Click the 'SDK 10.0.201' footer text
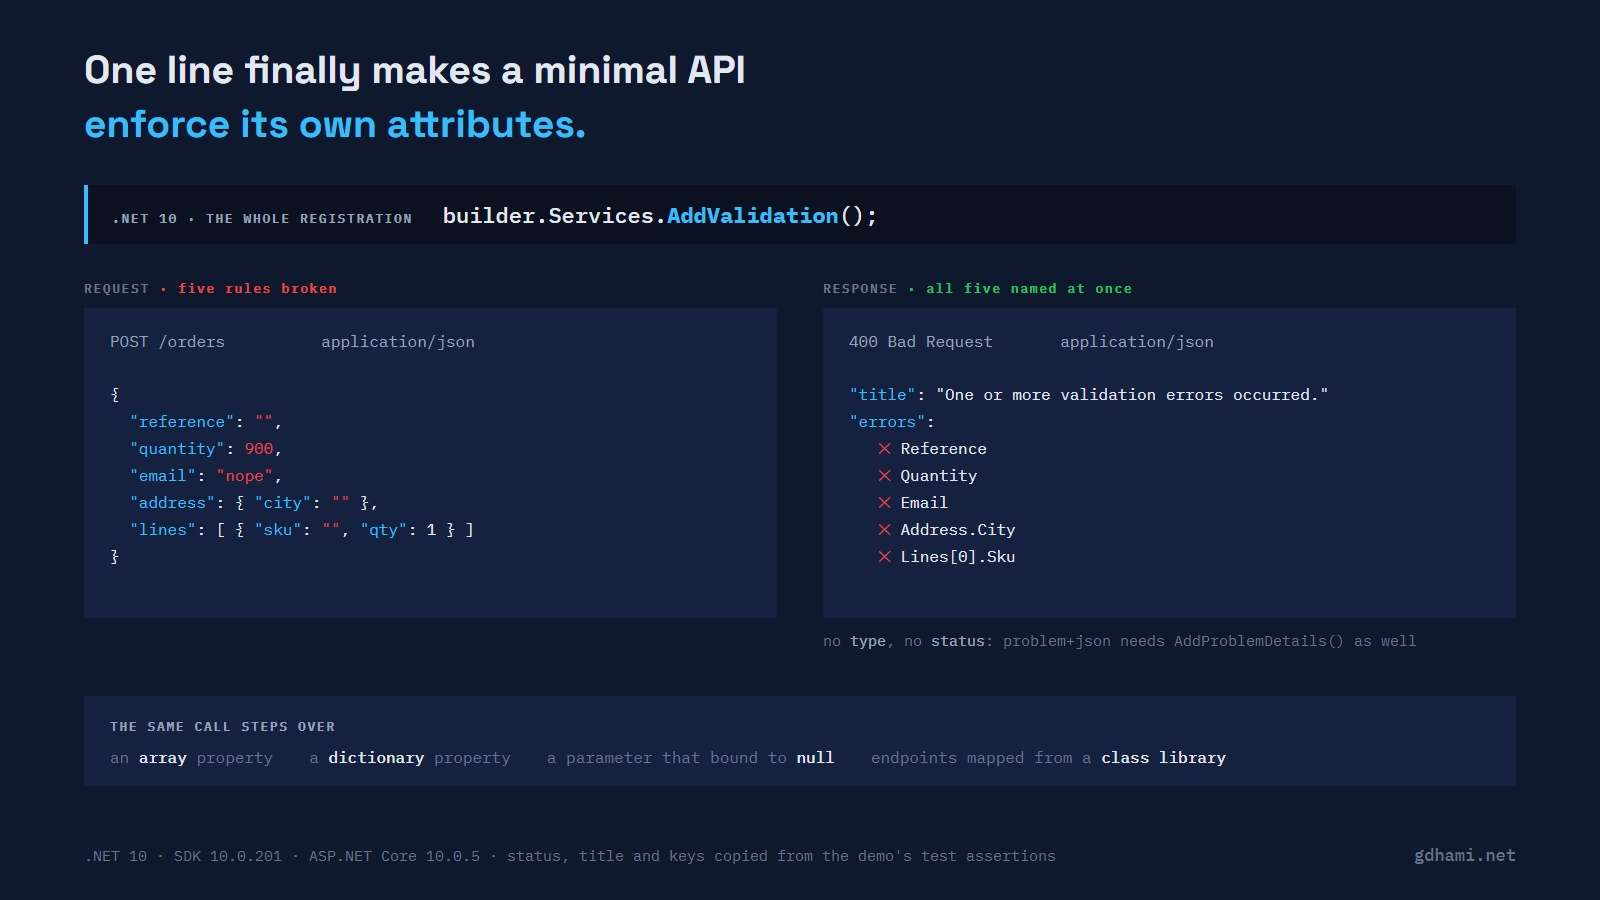The width and height of the screenshot is (1600, 900). (228, 856)
